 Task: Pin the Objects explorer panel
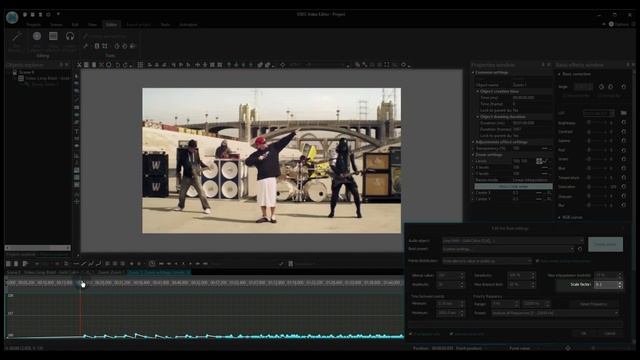[61, 65]
